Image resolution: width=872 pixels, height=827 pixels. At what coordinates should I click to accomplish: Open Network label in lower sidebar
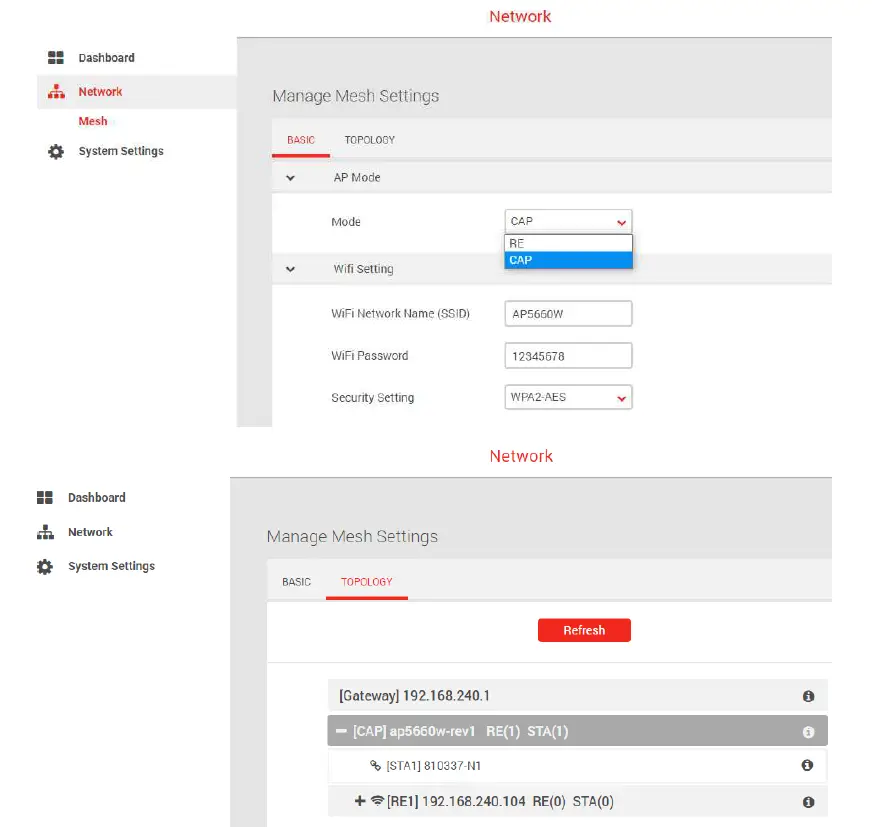[x=90, y=532]
